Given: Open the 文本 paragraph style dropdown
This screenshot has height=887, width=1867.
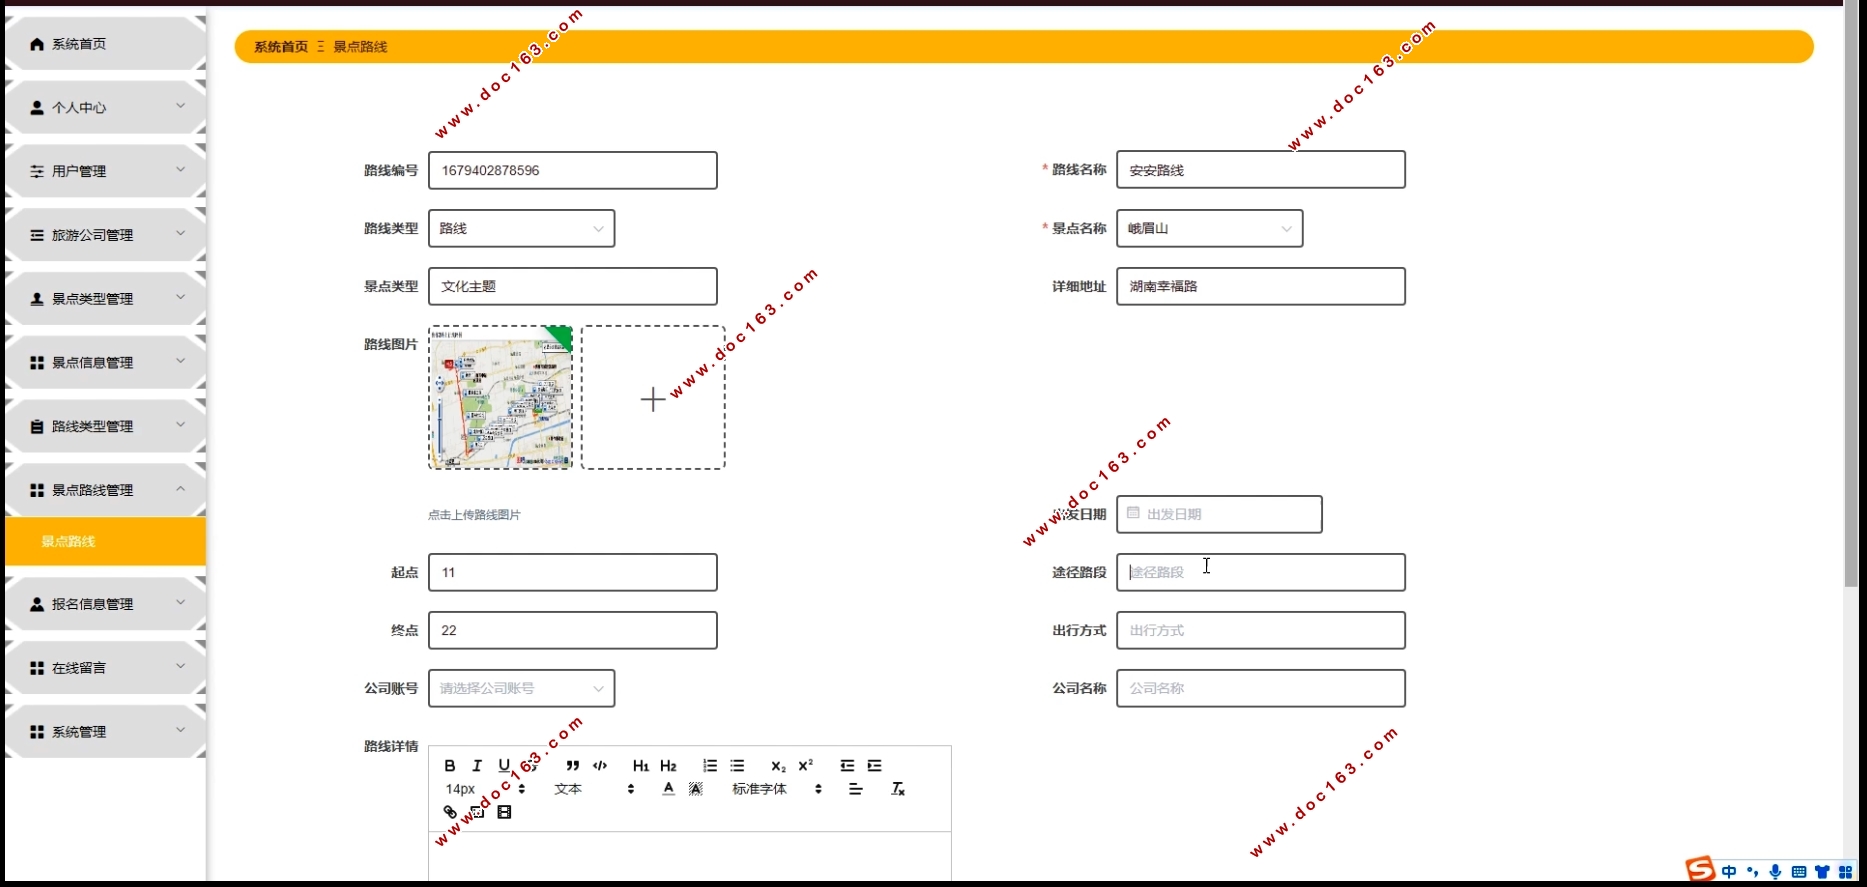Looking at the screenshot, I should click(594, 789).
